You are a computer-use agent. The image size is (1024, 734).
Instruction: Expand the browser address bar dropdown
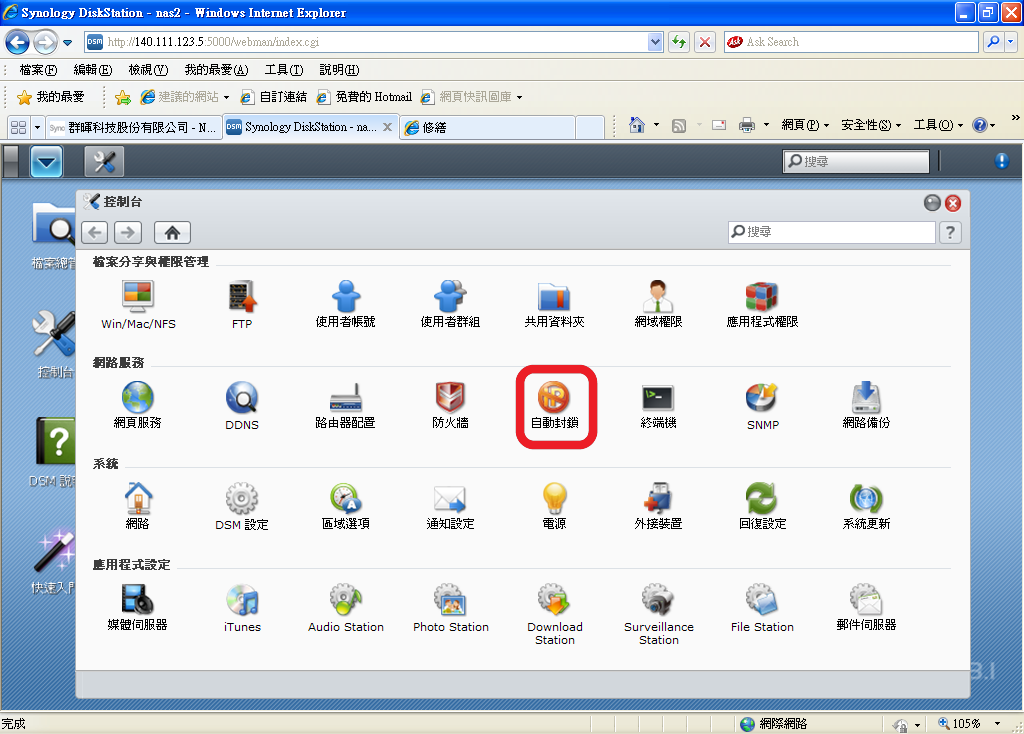click(x=656, y=42)
